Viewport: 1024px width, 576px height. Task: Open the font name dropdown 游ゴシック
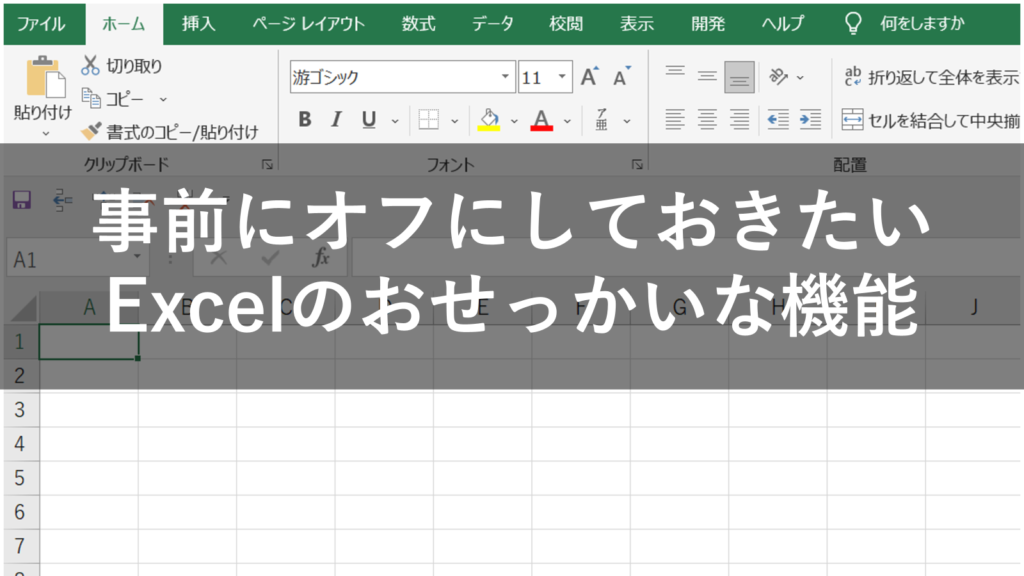(x=505, y=77)
